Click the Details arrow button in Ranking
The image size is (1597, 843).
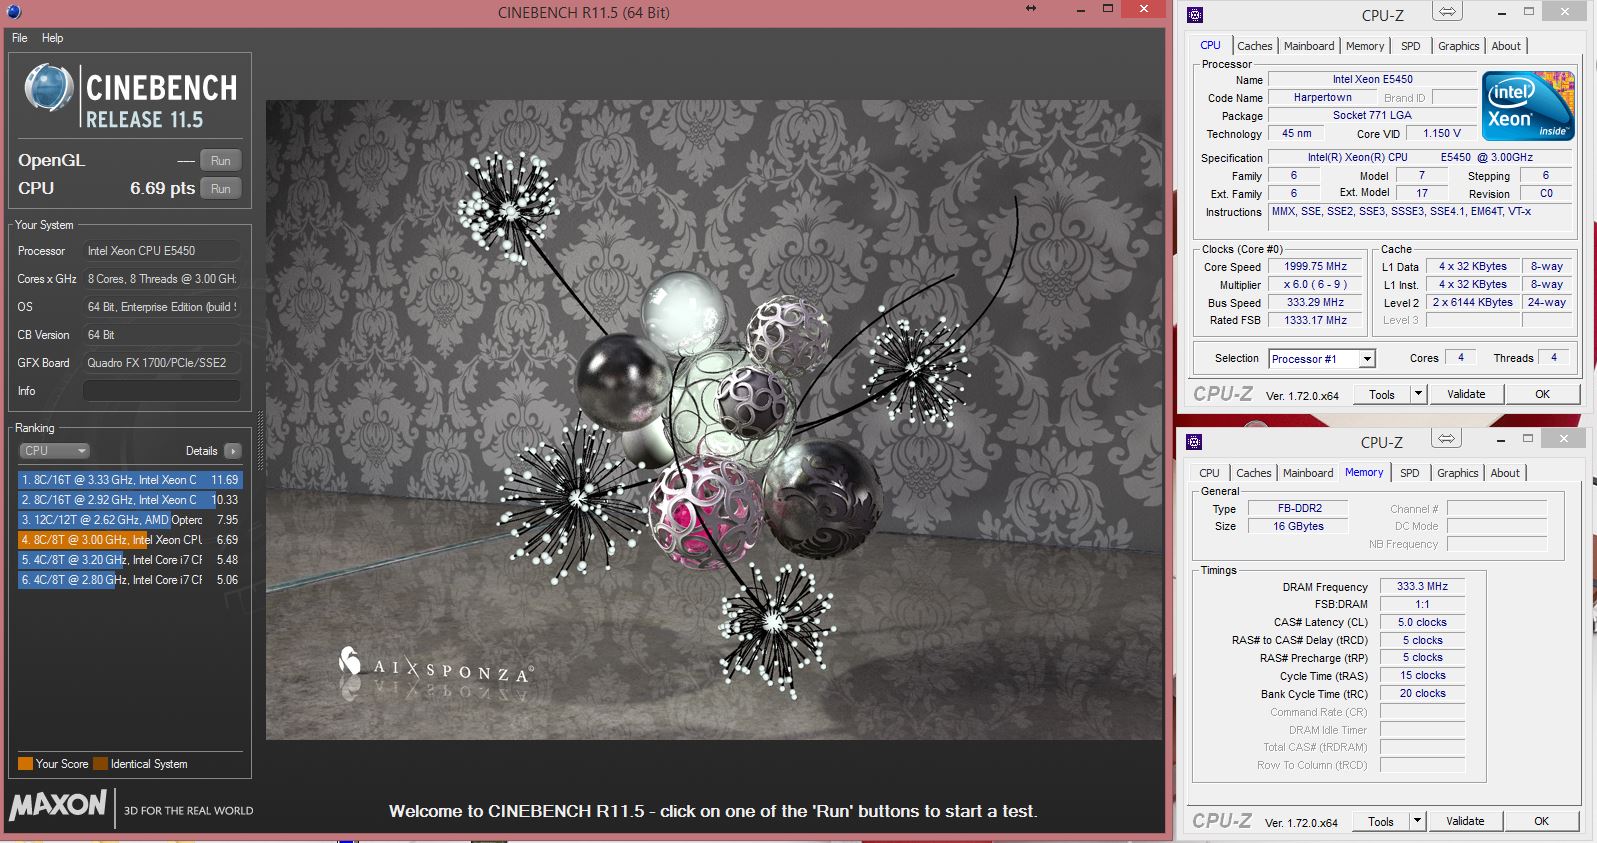click(x=233, y=451)
